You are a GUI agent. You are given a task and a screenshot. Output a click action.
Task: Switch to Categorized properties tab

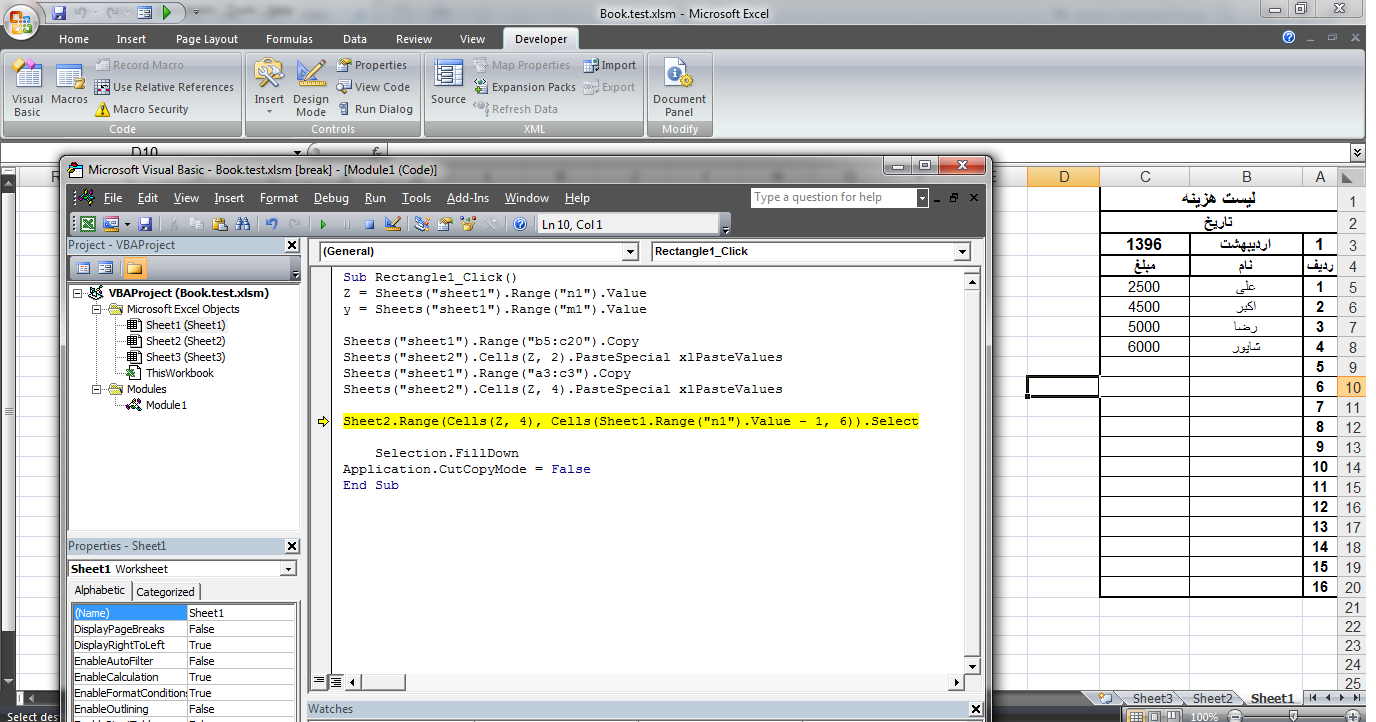(165, 592)
